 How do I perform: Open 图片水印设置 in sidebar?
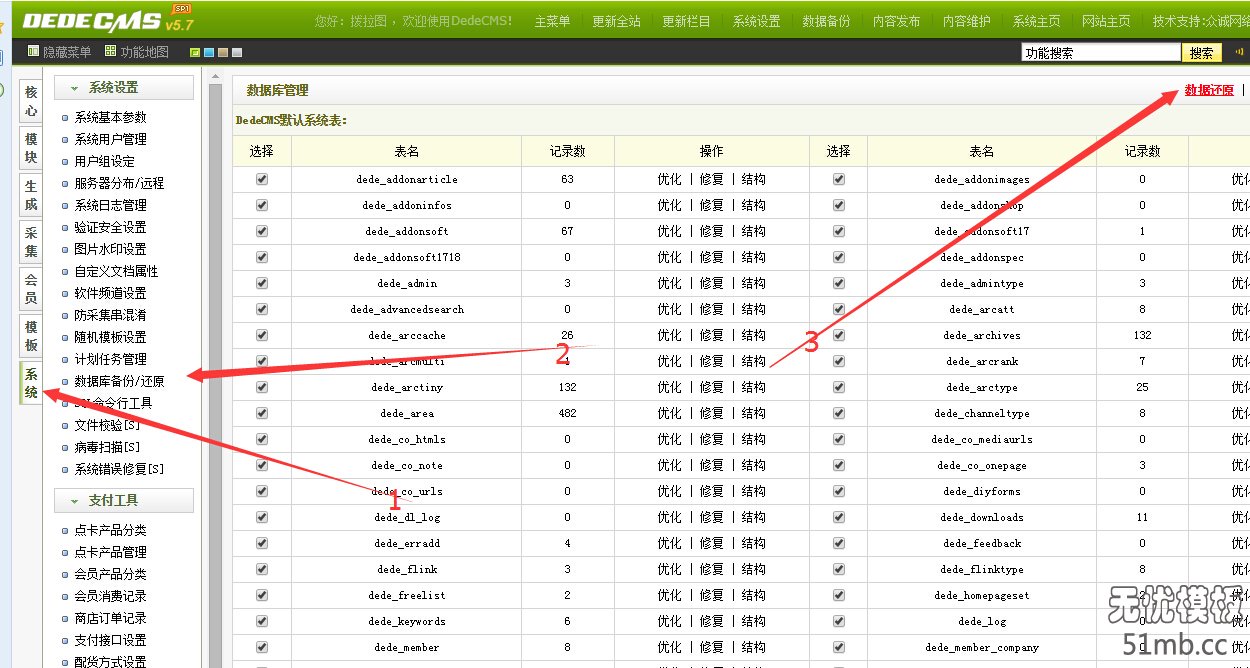pos(110,249)
